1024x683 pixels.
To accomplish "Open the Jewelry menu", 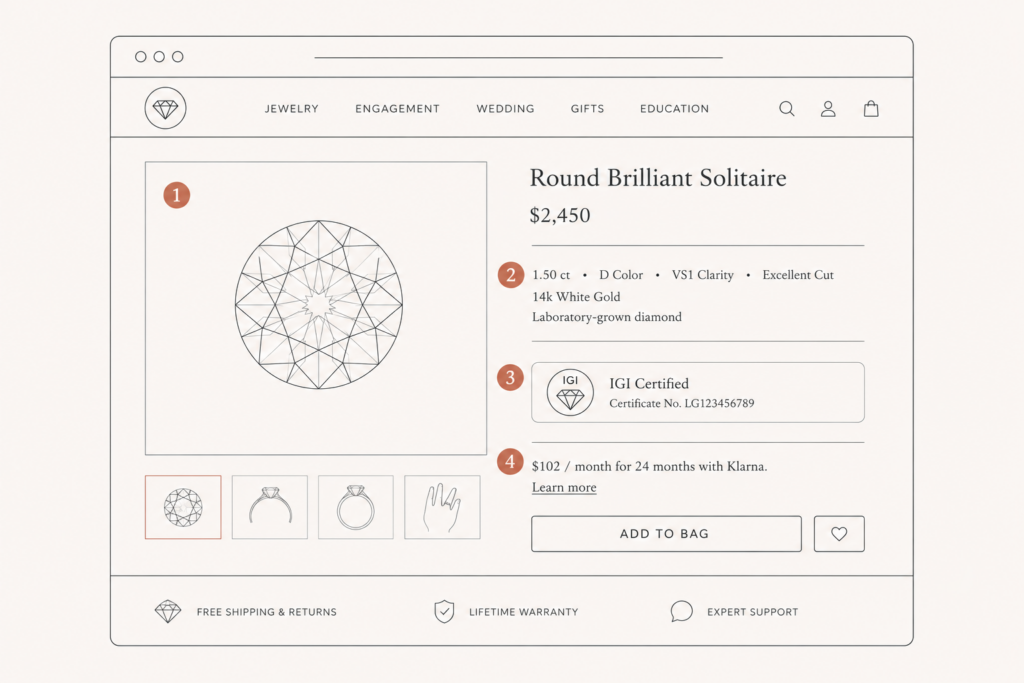I will [x=291, y=108].
